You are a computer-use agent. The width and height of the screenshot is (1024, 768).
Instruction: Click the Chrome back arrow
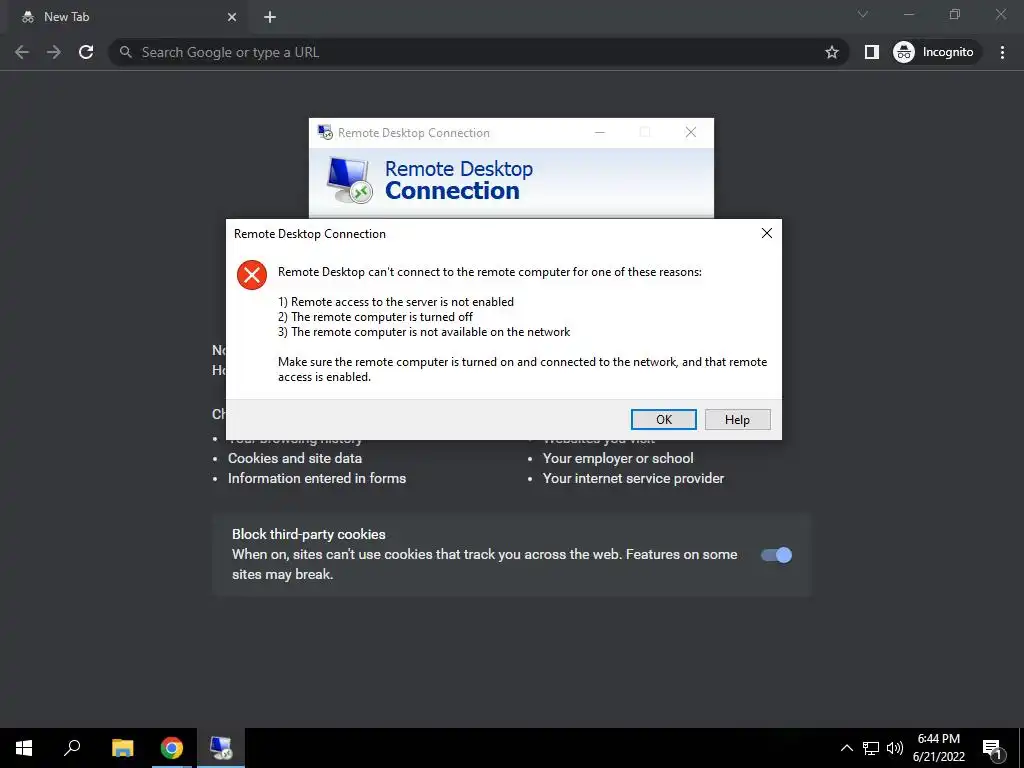[22, 52]
